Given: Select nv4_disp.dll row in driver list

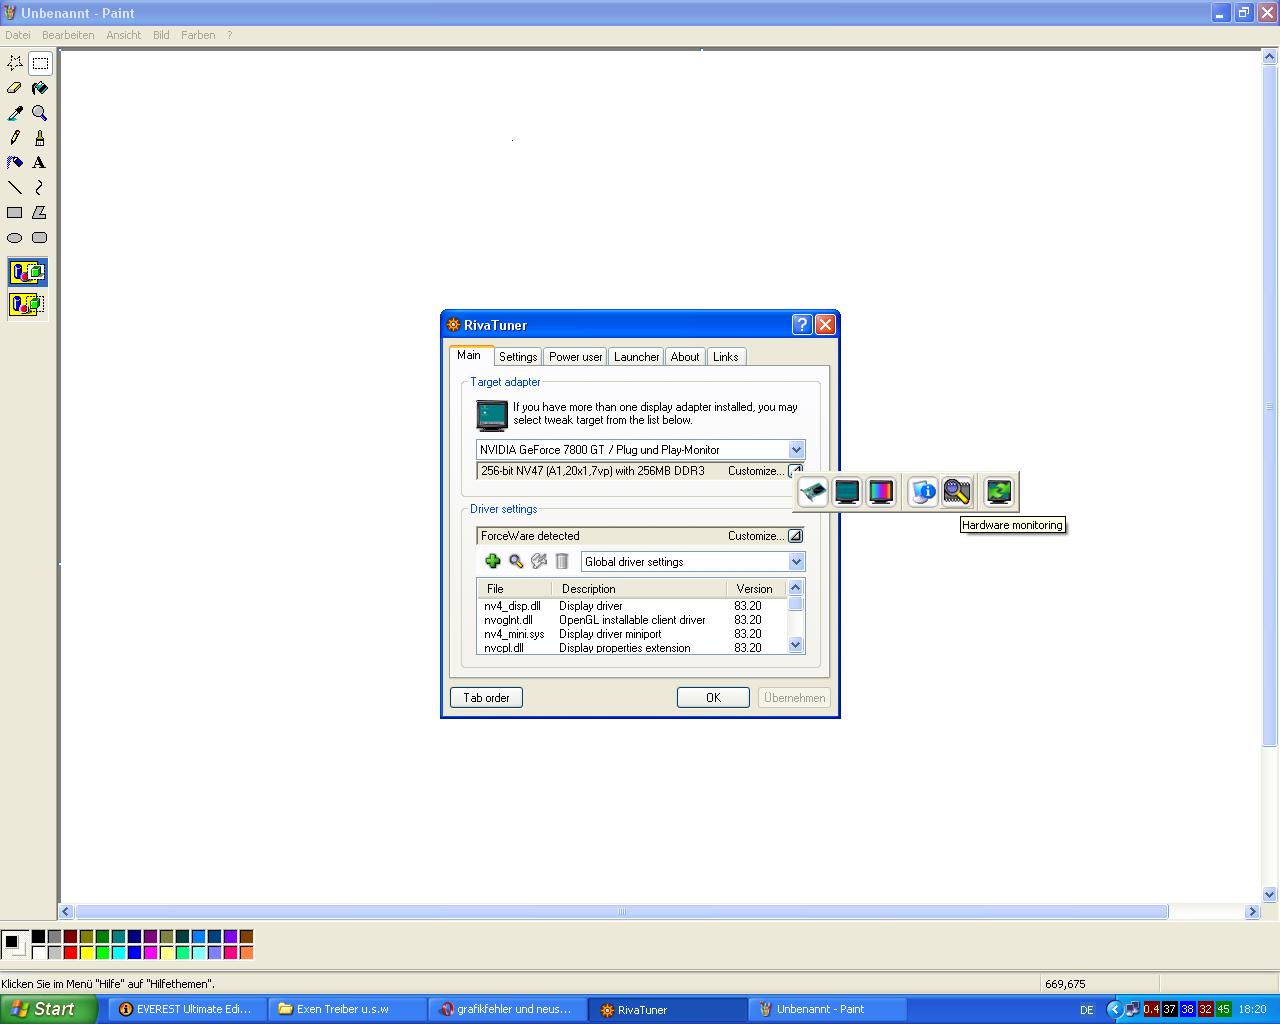Looking at the screenshot, I should pyautogui.click(x=632, y=606).
